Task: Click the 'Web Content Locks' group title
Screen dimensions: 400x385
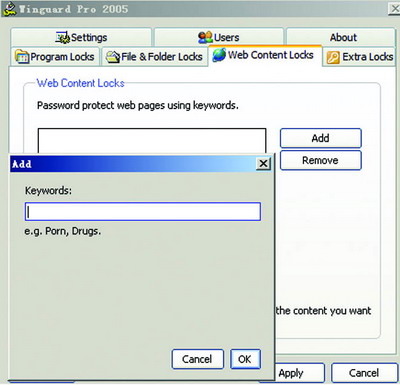Action: point(80,83)
